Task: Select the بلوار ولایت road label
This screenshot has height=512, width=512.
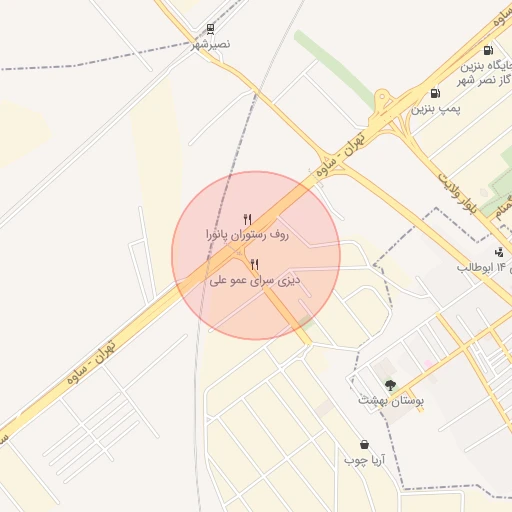Action: click(x=458, y=193)
